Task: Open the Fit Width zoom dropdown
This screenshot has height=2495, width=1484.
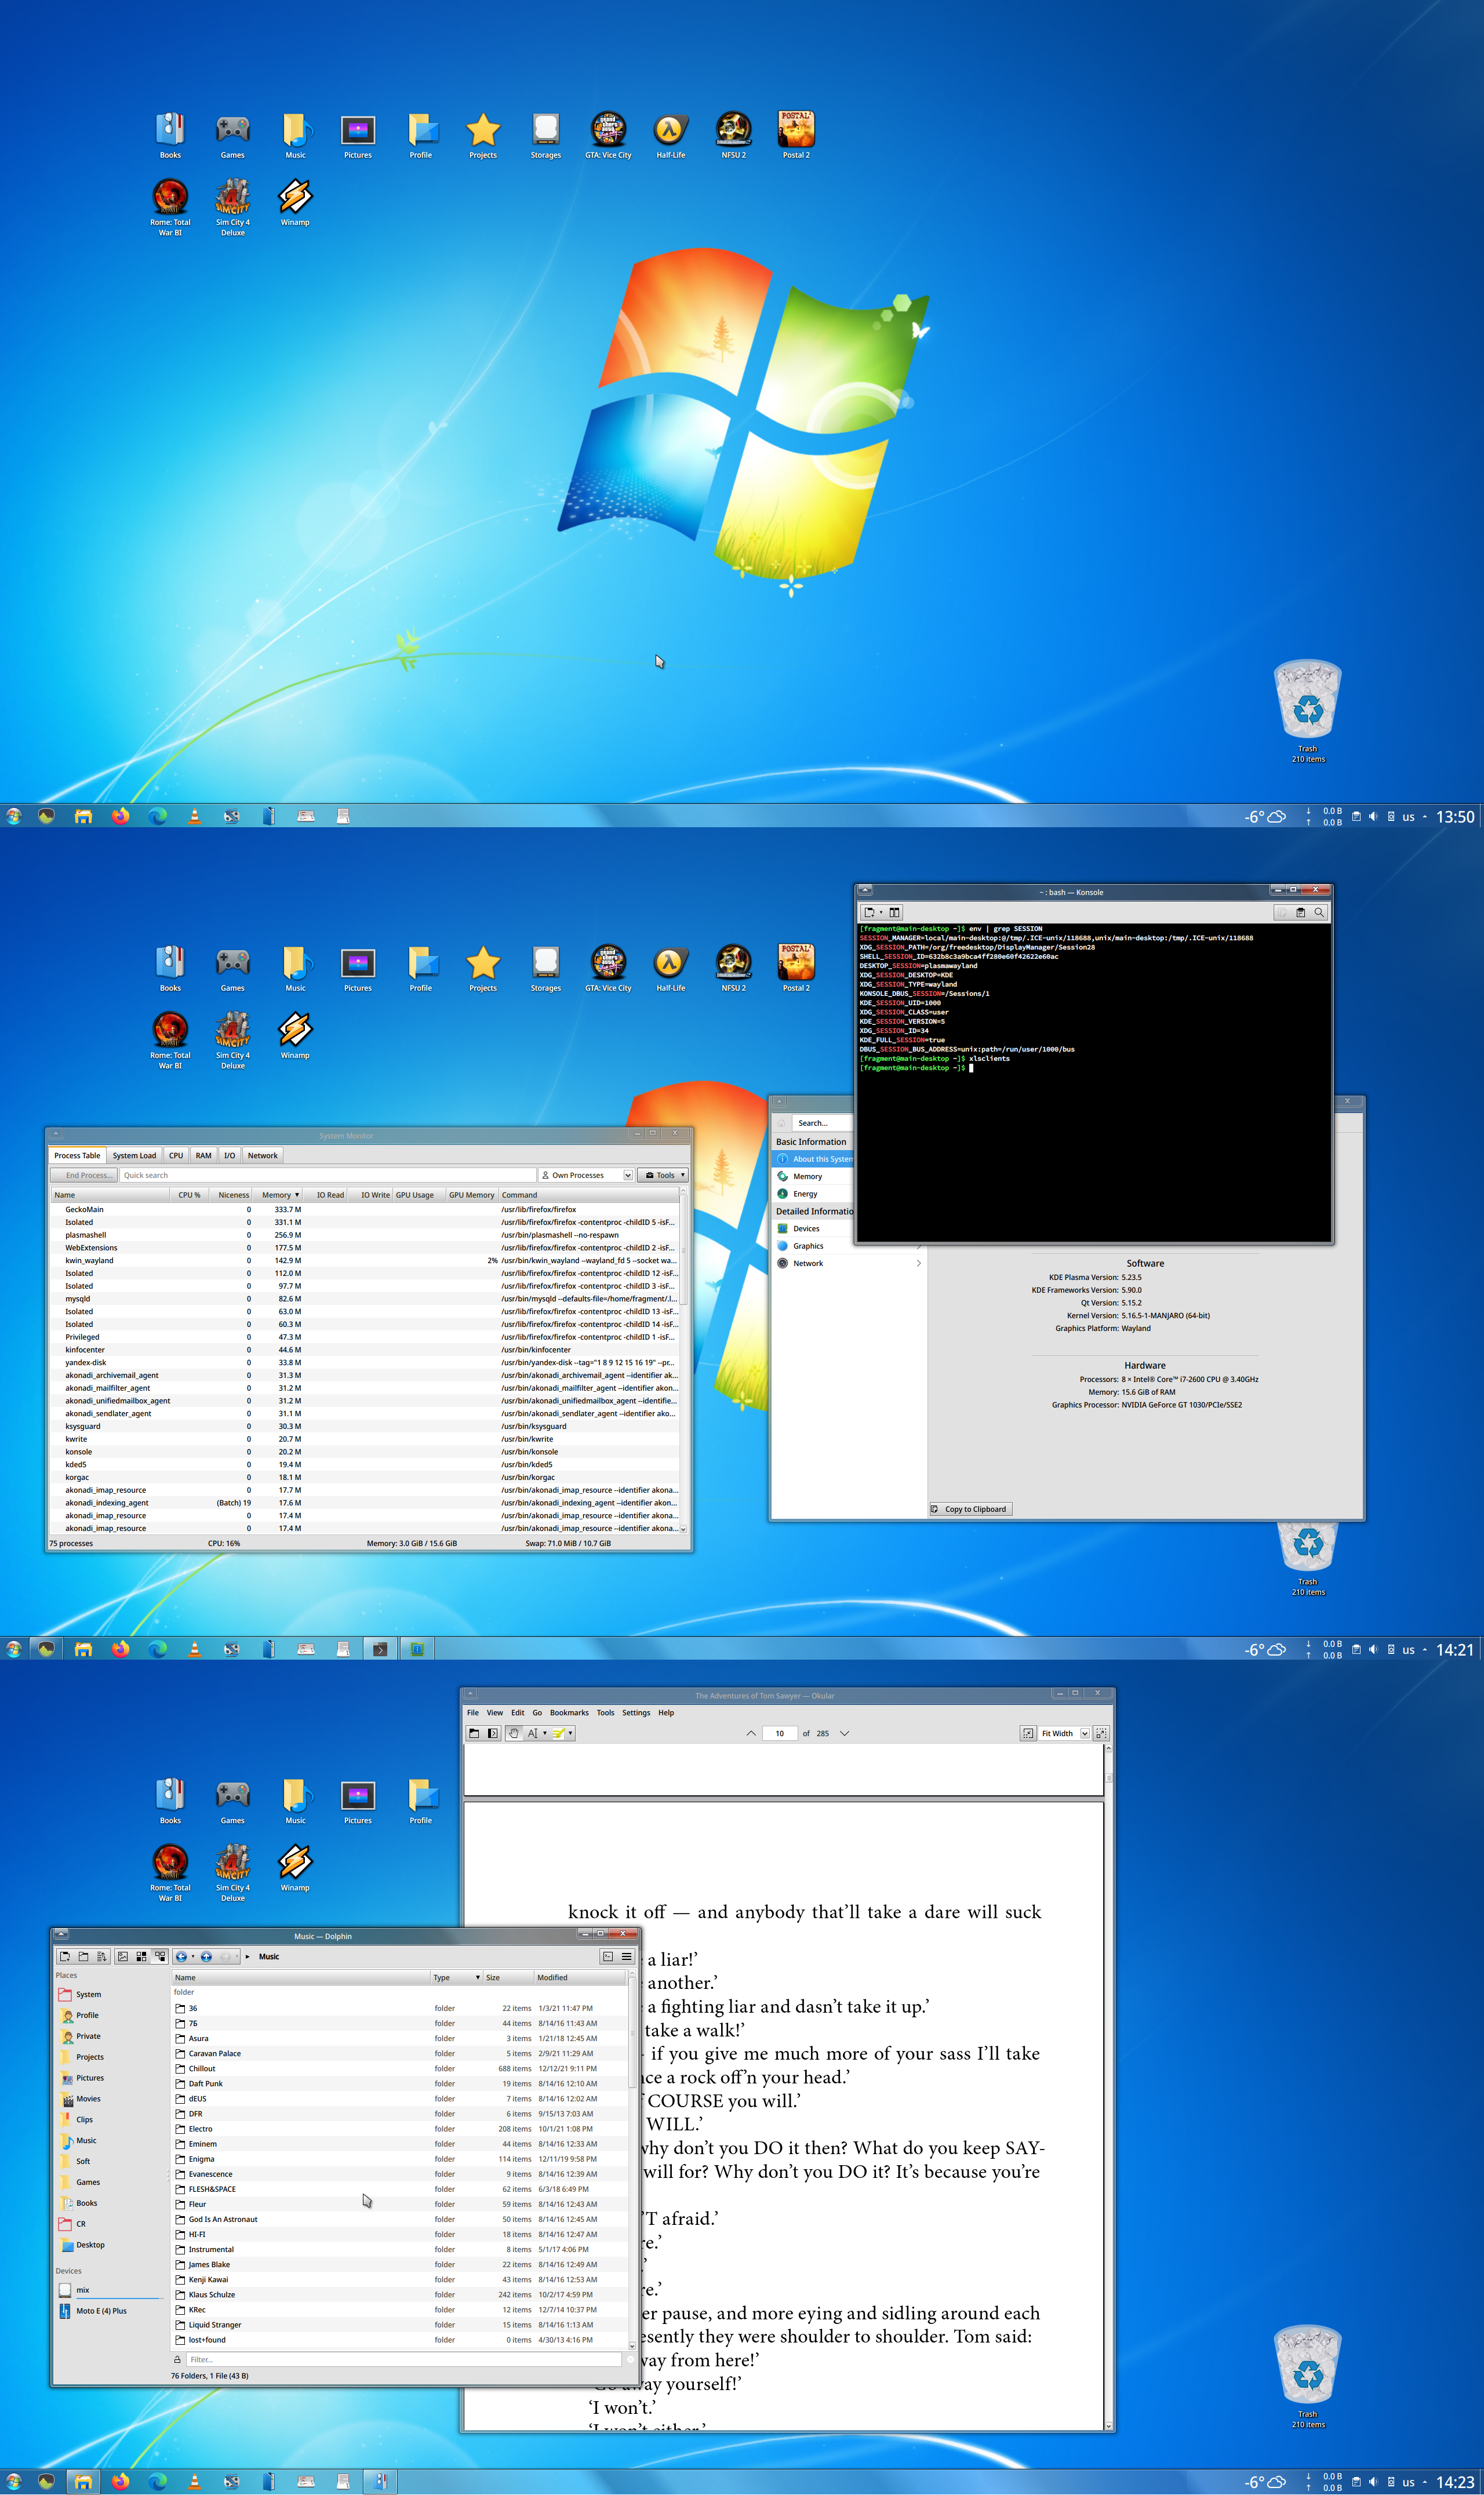Action: pyautogui.click(x=1084, y=1734)
